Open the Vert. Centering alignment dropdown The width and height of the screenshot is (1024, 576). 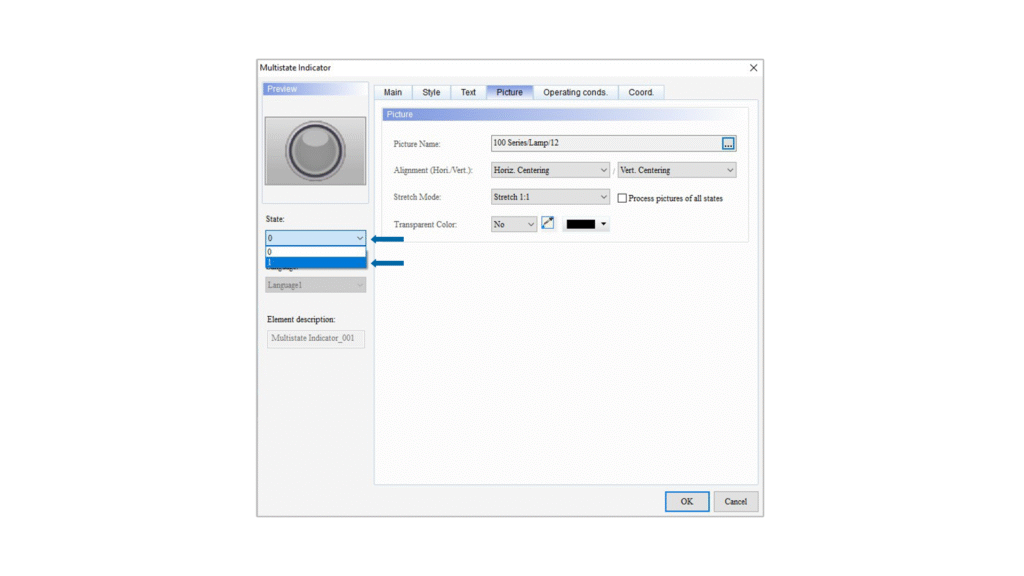coord(677,170)
